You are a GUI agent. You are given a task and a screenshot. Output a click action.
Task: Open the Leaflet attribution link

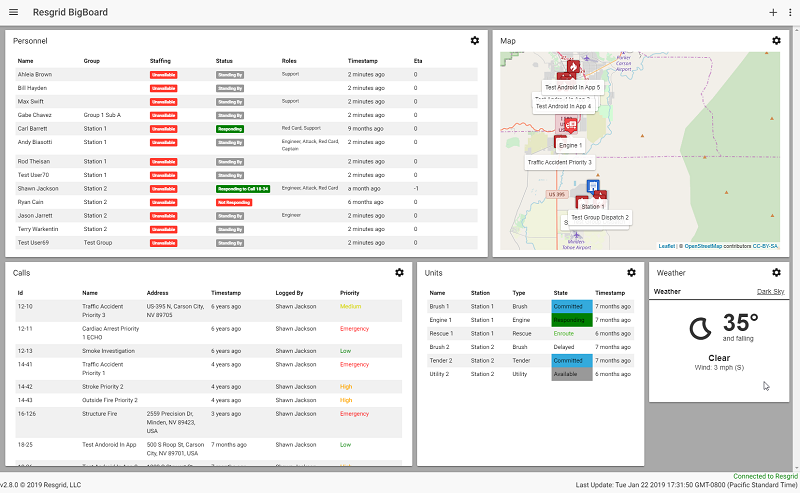point(666,246)
